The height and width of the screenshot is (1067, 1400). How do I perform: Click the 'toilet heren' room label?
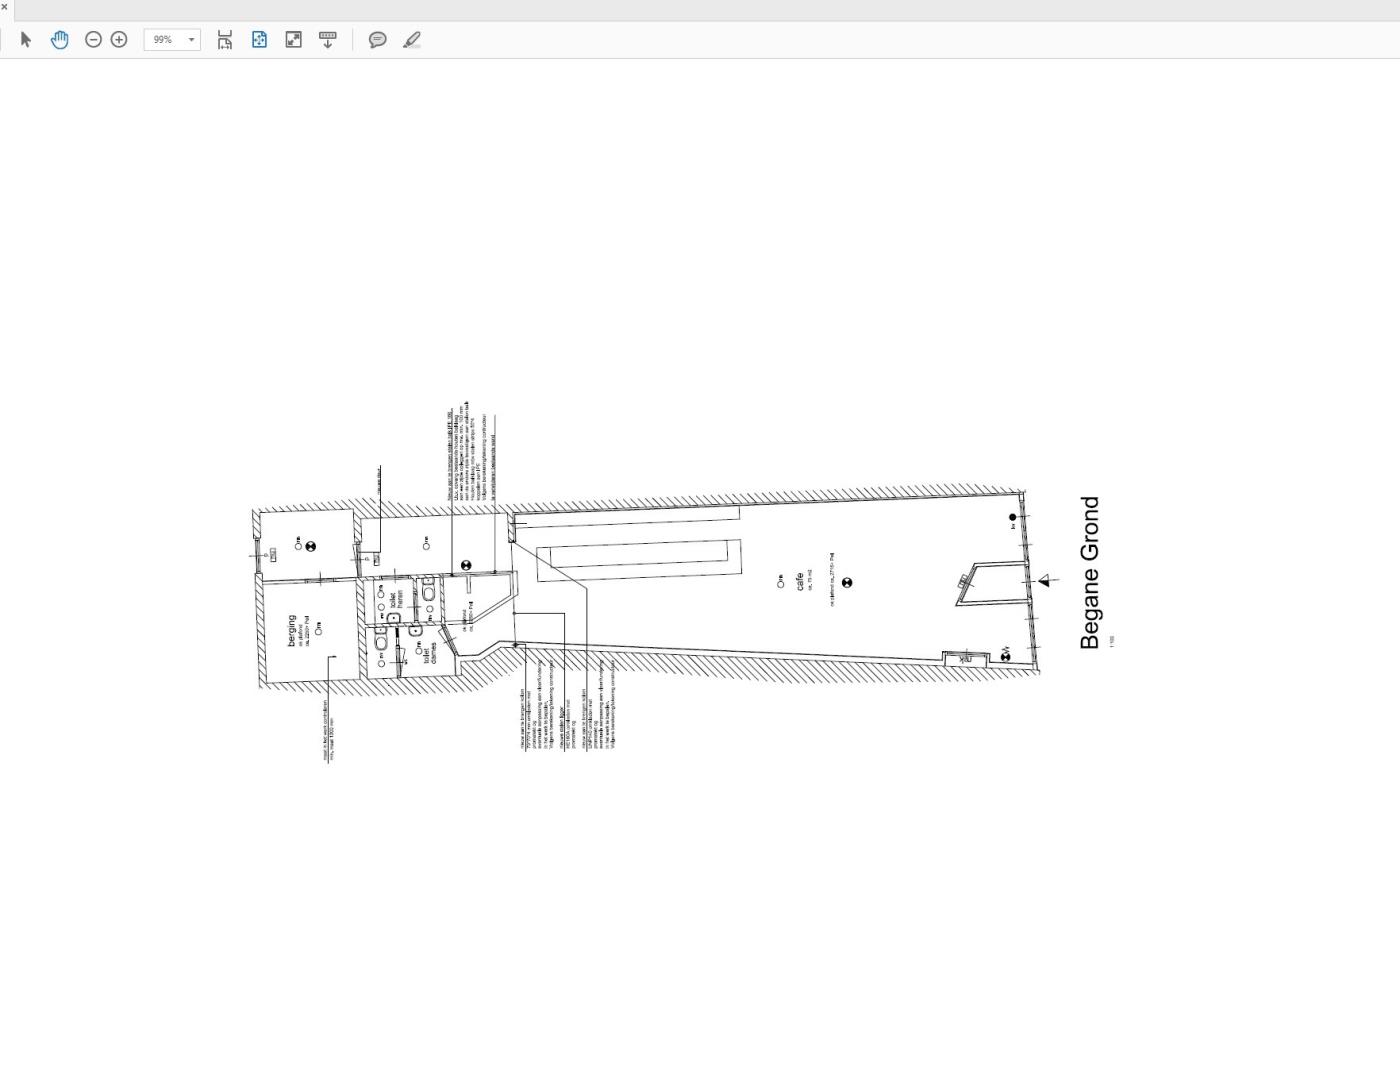coord(396,600)
